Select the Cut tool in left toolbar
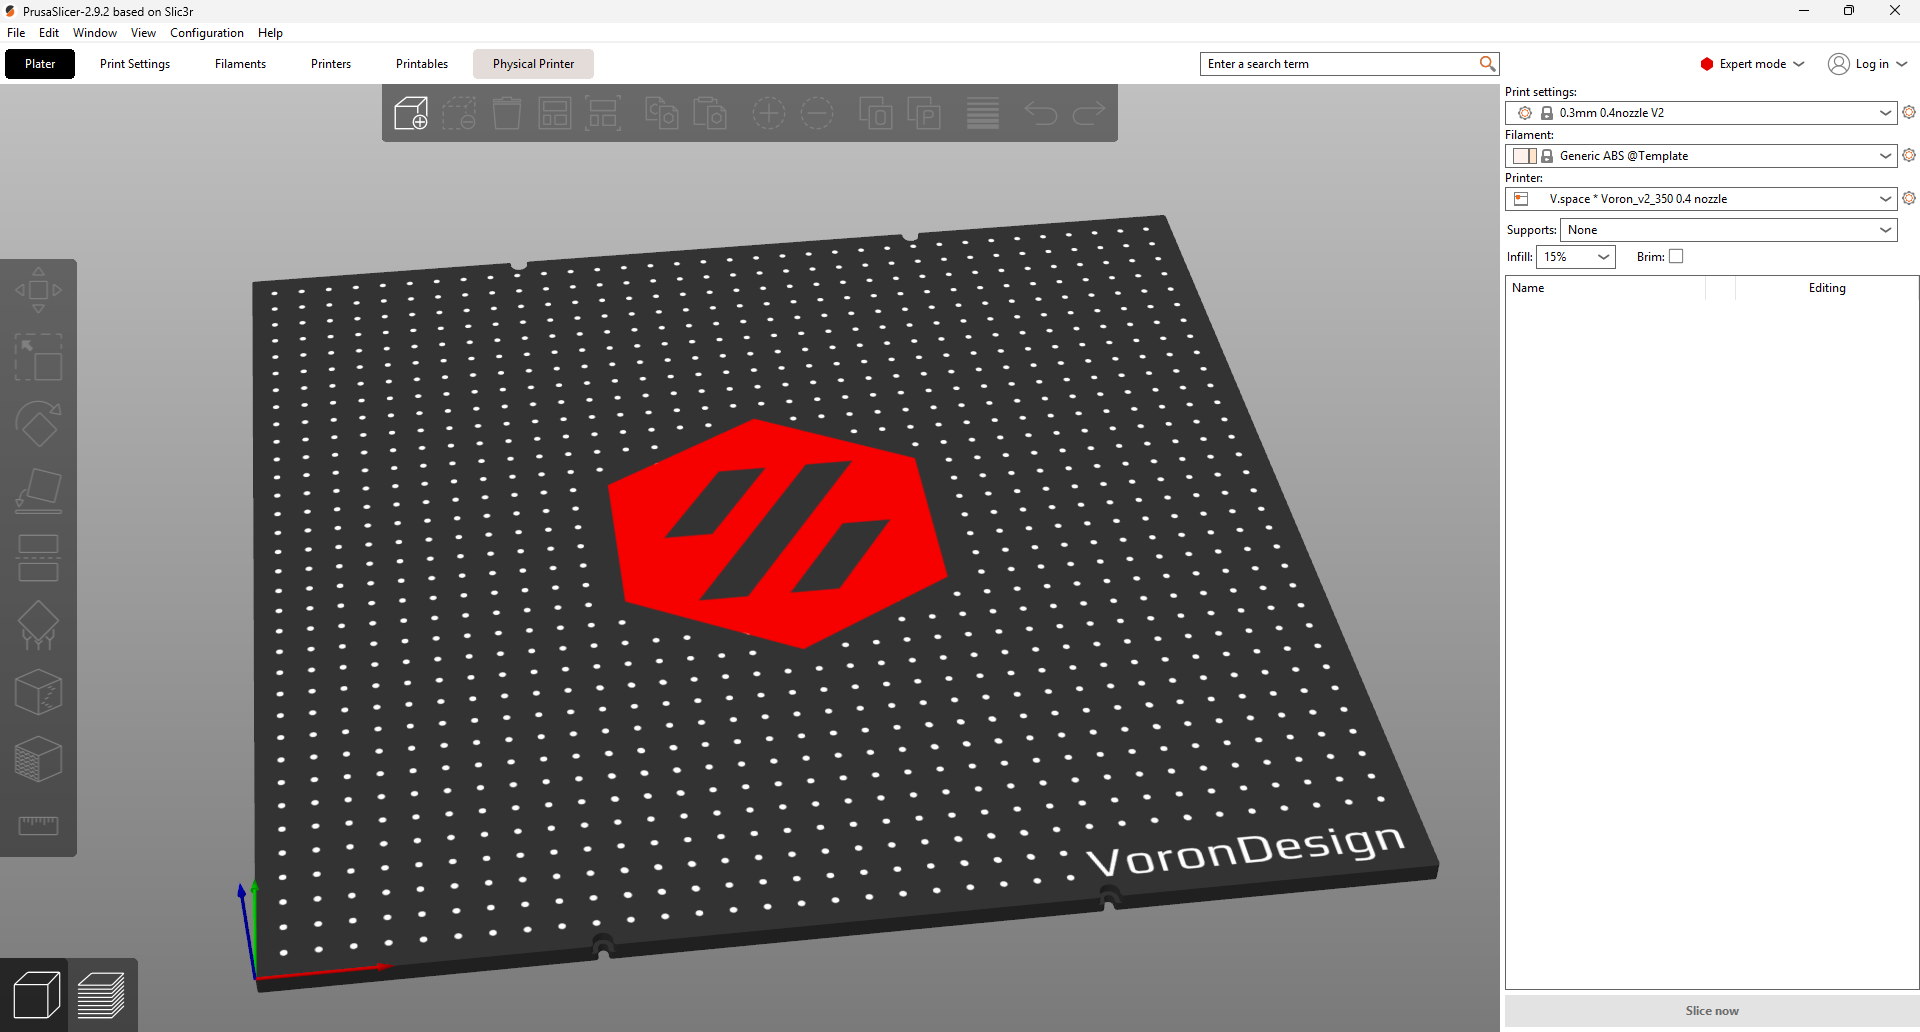This screenshot has height=1032, width=1920. [x=38, y=558]
